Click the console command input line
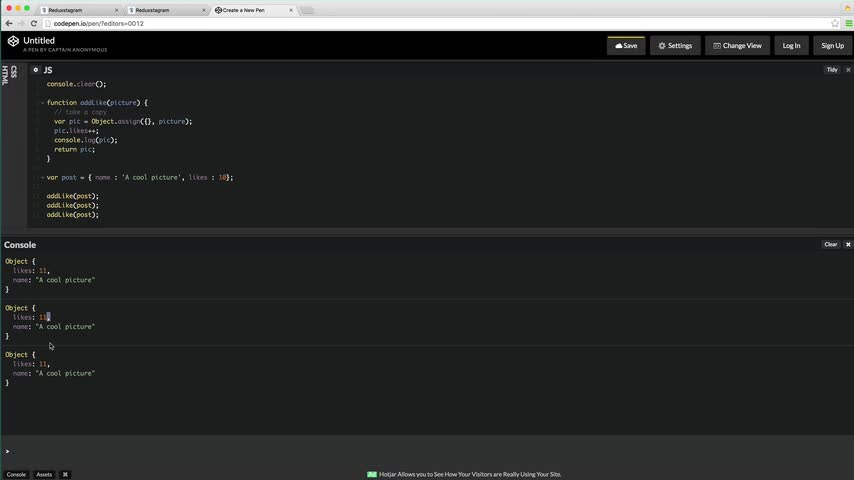Viewport: 854px width, 480px height. [427, 451]
